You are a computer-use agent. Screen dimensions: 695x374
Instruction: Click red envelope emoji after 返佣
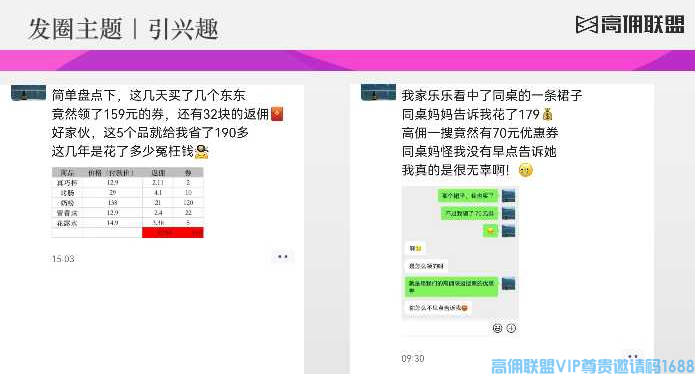277,114
